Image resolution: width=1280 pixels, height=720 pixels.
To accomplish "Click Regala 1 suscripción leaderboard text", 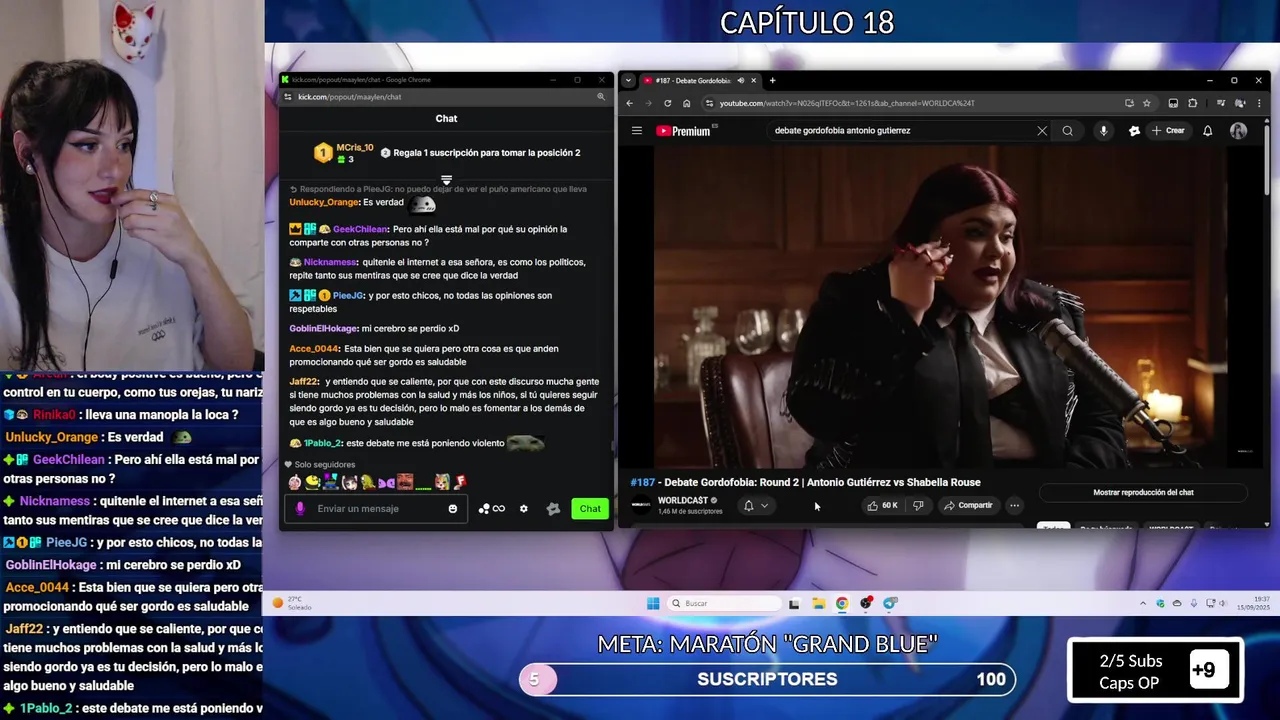I will tap(486, 153).
